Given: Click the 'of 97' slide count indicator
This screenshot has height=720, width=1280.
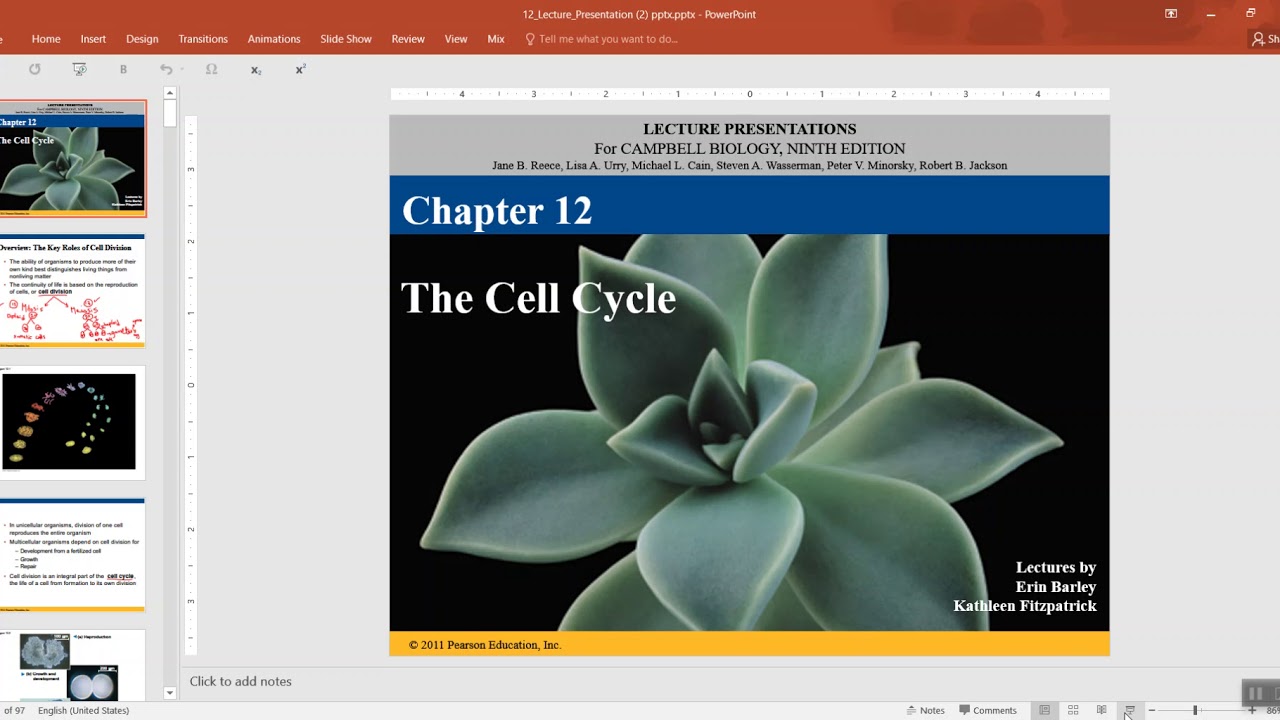Looking at the screenshot, I should [x=14, y=710].
